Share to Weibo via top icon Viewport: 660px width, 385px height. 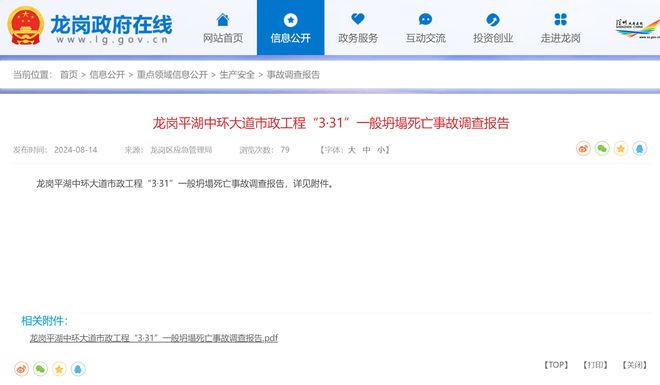(x=583, y=149)
